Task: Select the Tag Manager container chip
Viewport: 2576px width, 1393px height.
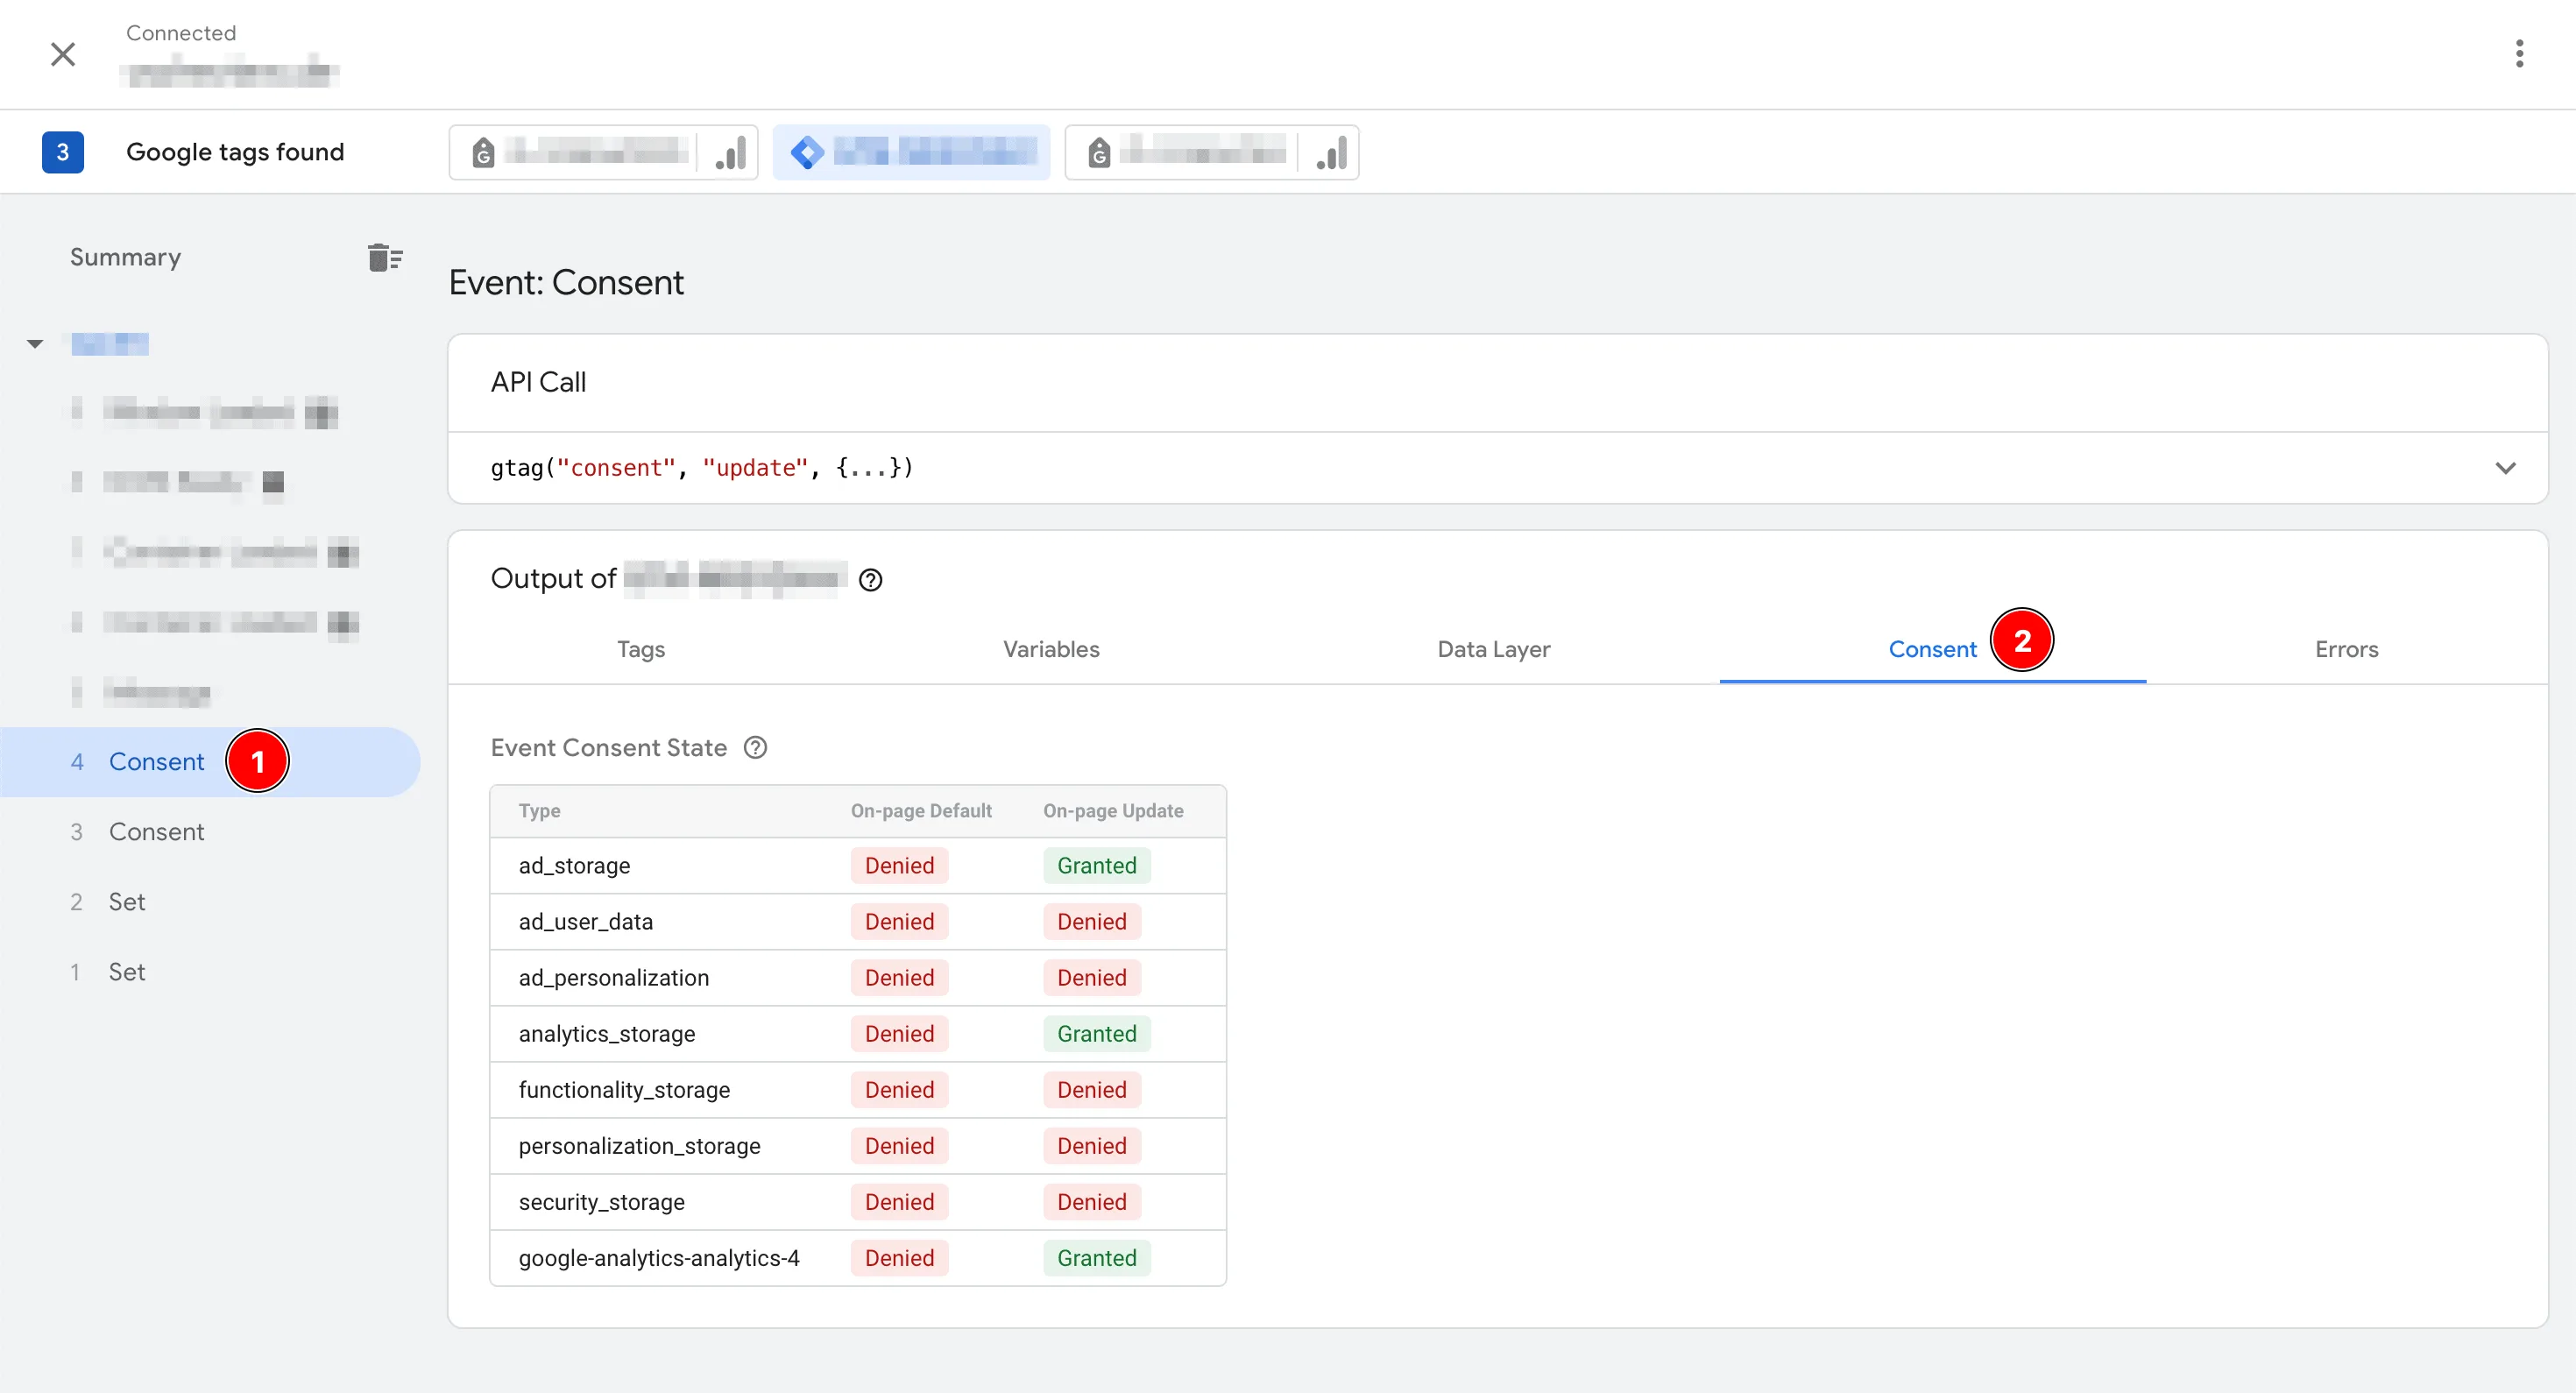Action: (911, 153)
